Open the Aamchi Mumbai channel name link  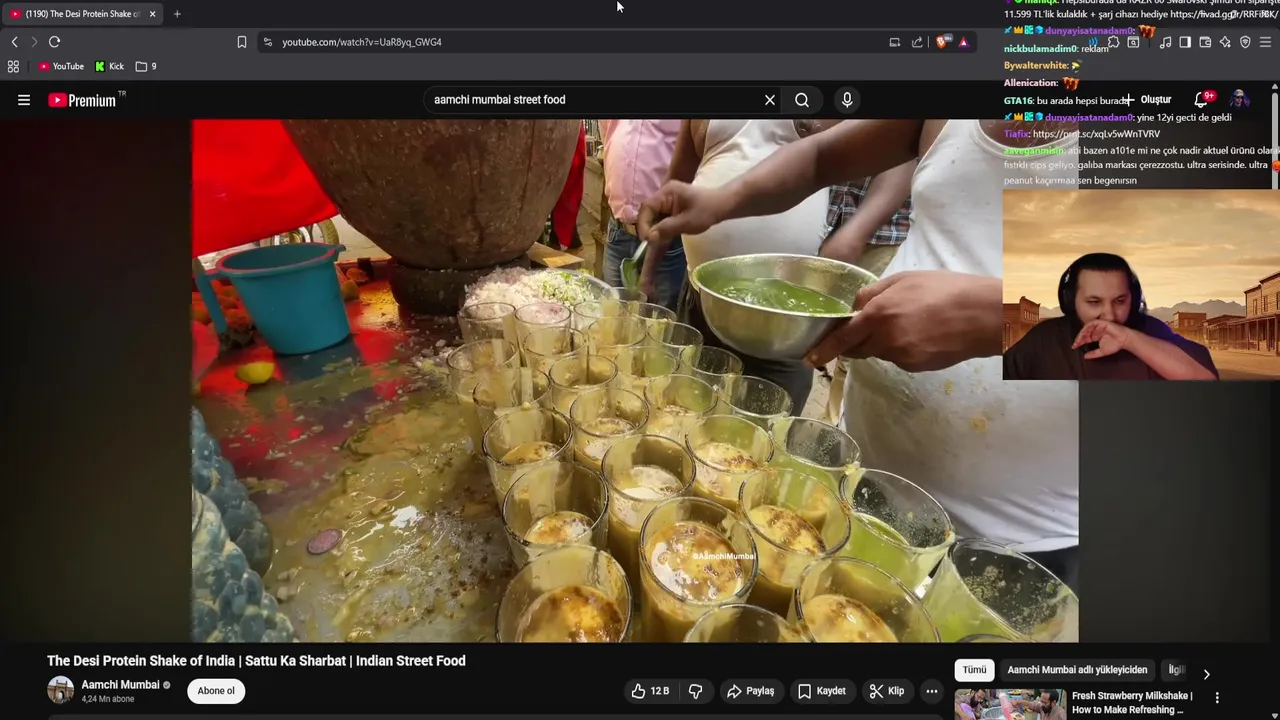(120, 685)
